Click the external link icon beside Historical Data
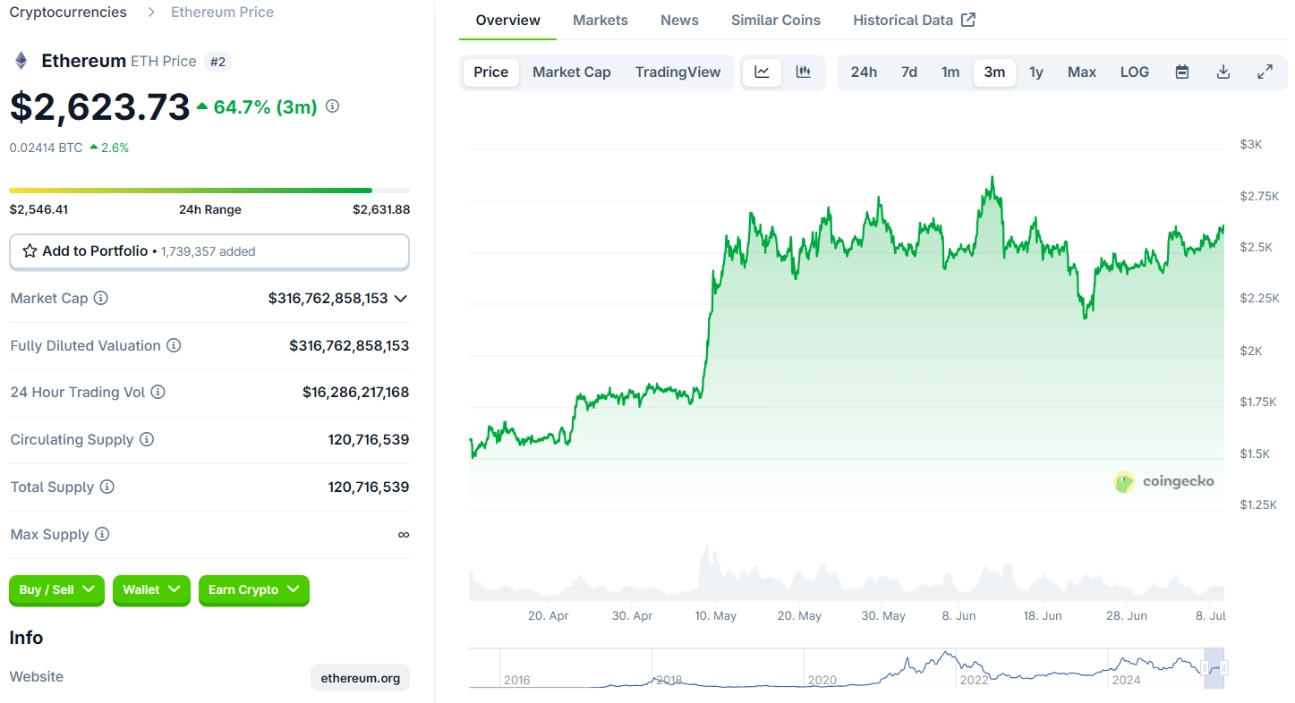 point(968,20)
